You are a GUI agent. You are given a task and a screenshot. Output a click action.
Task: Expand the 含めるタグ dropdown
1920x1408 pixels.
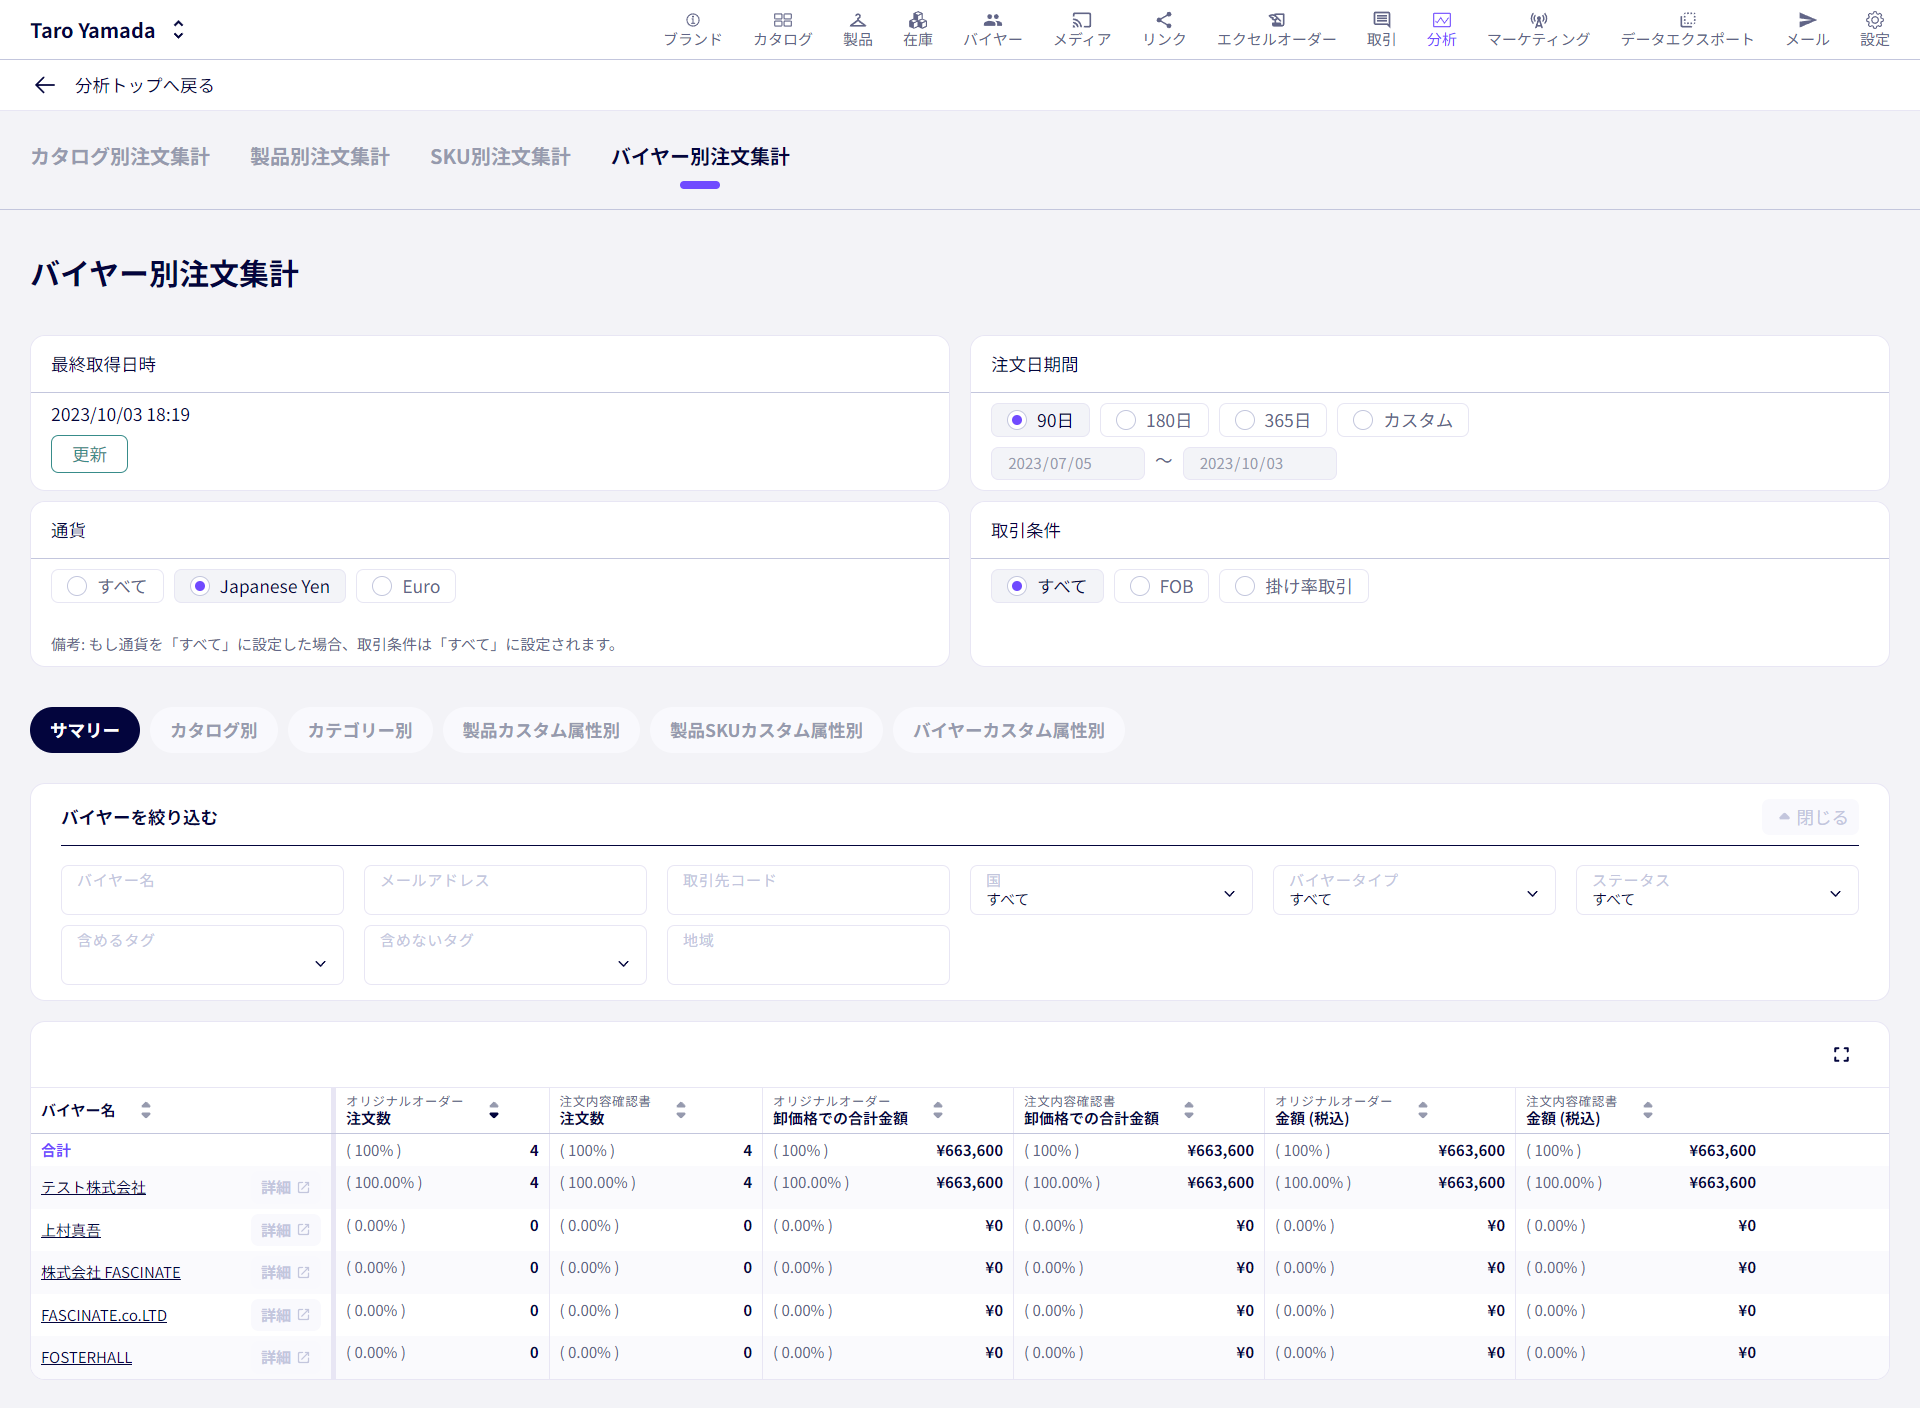click(x=202, y=955)
